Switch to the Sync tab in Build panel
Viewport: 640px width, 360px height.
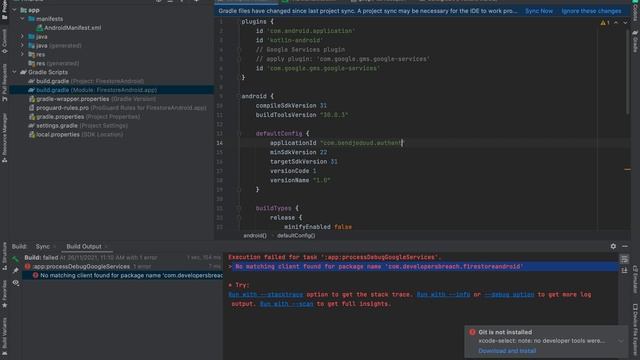[x=42, y=247]
